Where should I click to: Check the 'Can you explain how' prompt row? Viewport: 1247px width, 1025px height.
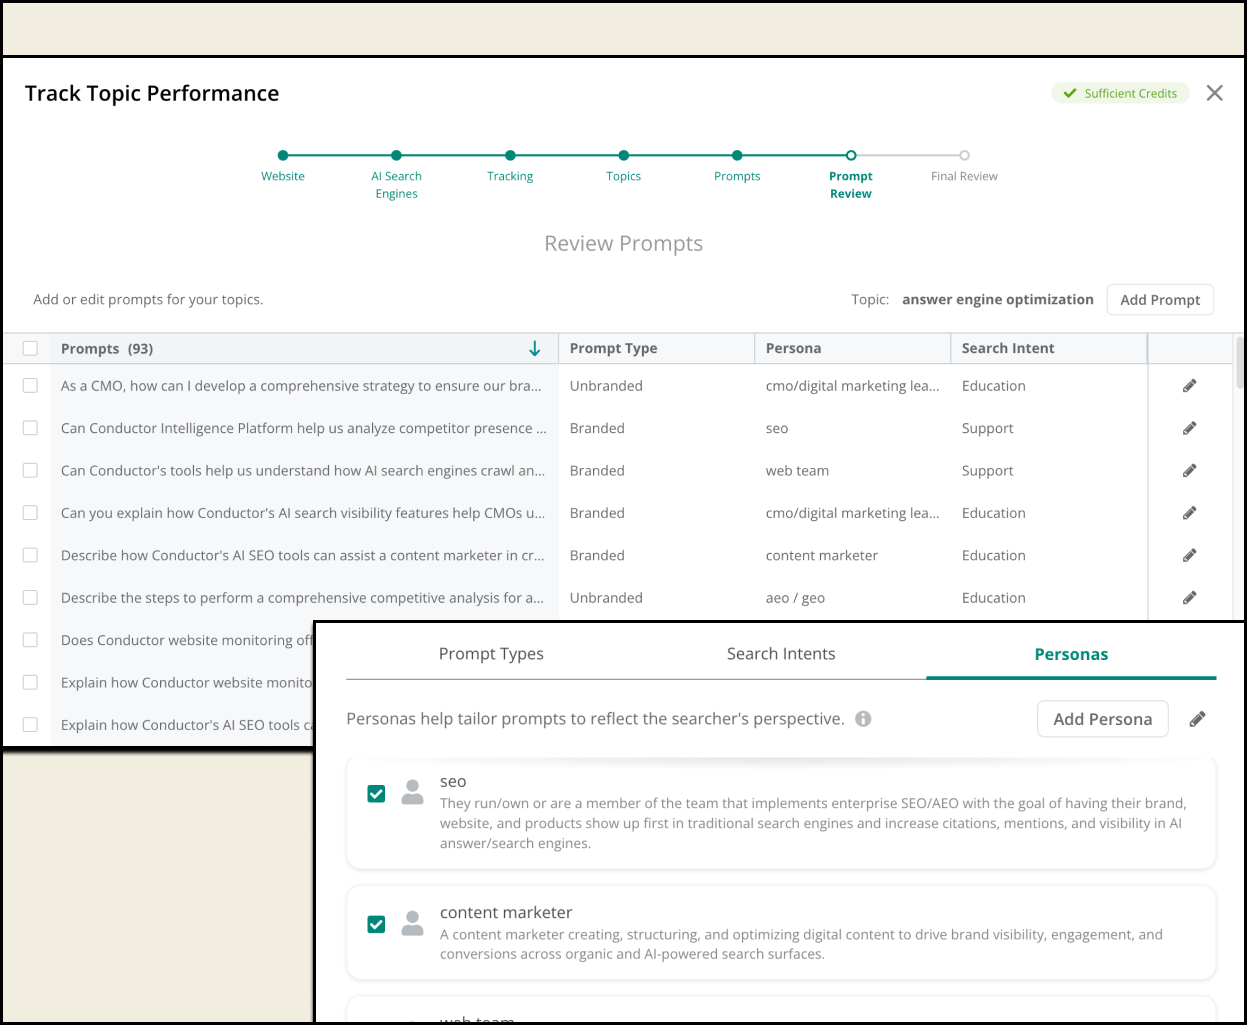pyautogui.click(x=30, y=513)
